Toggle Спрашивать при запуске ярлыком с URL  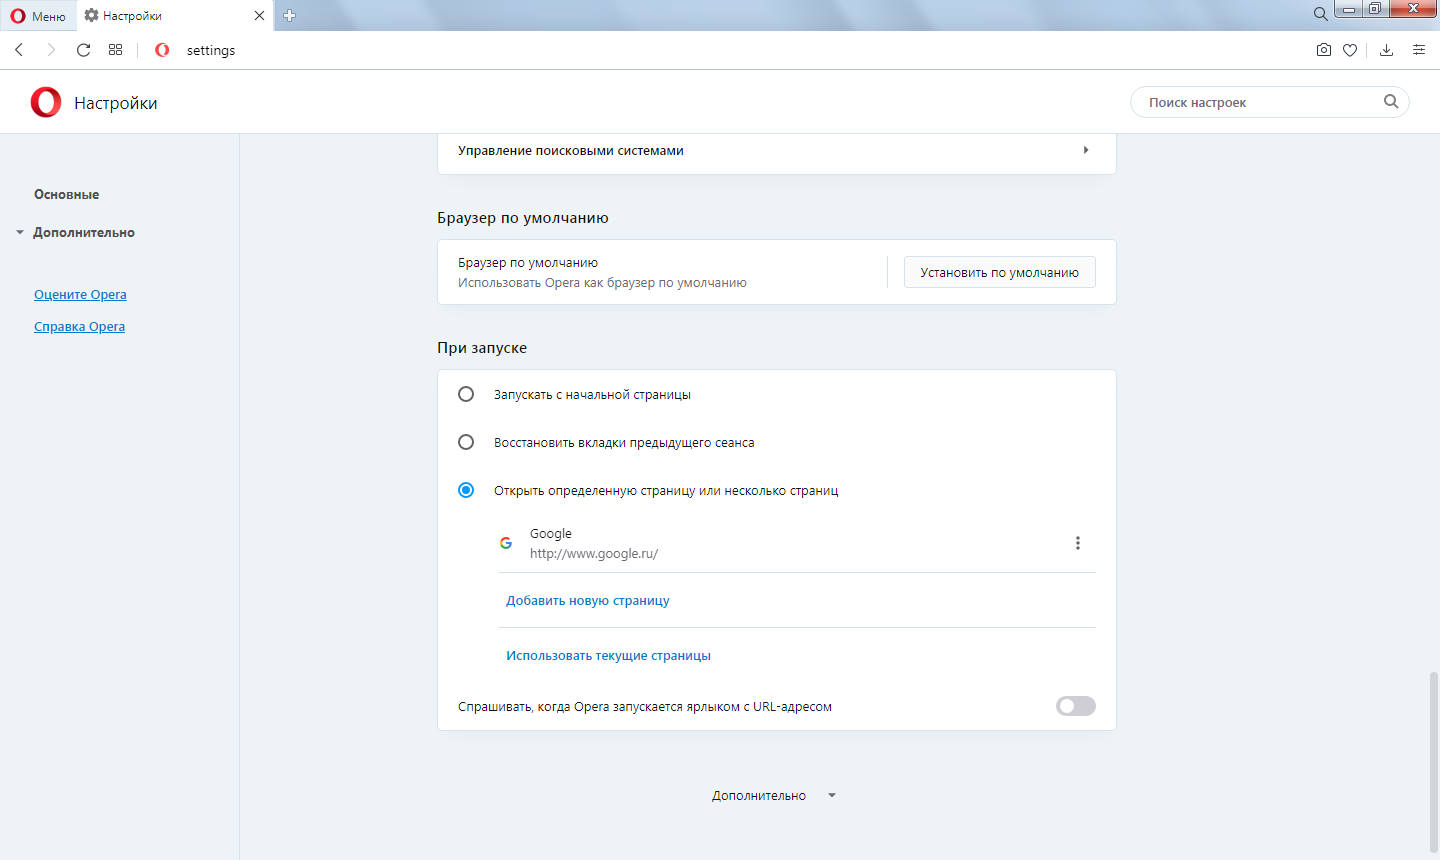click(1076, 706)
